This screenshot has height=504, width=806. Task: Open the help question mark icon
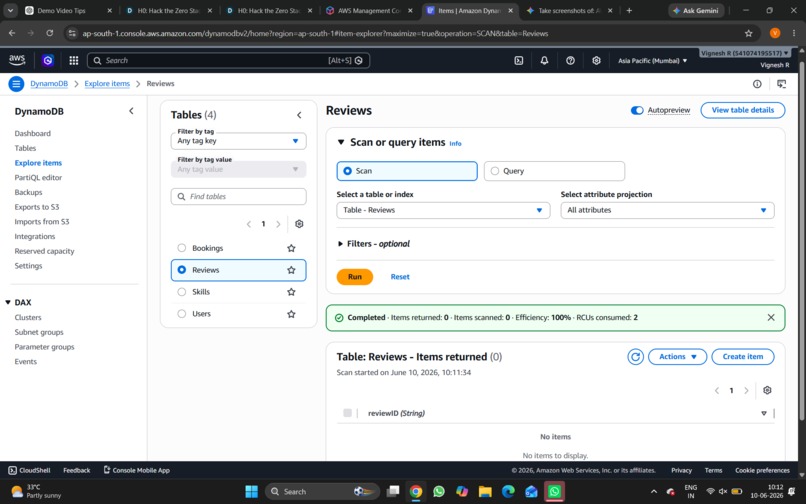tap(570, 60)
